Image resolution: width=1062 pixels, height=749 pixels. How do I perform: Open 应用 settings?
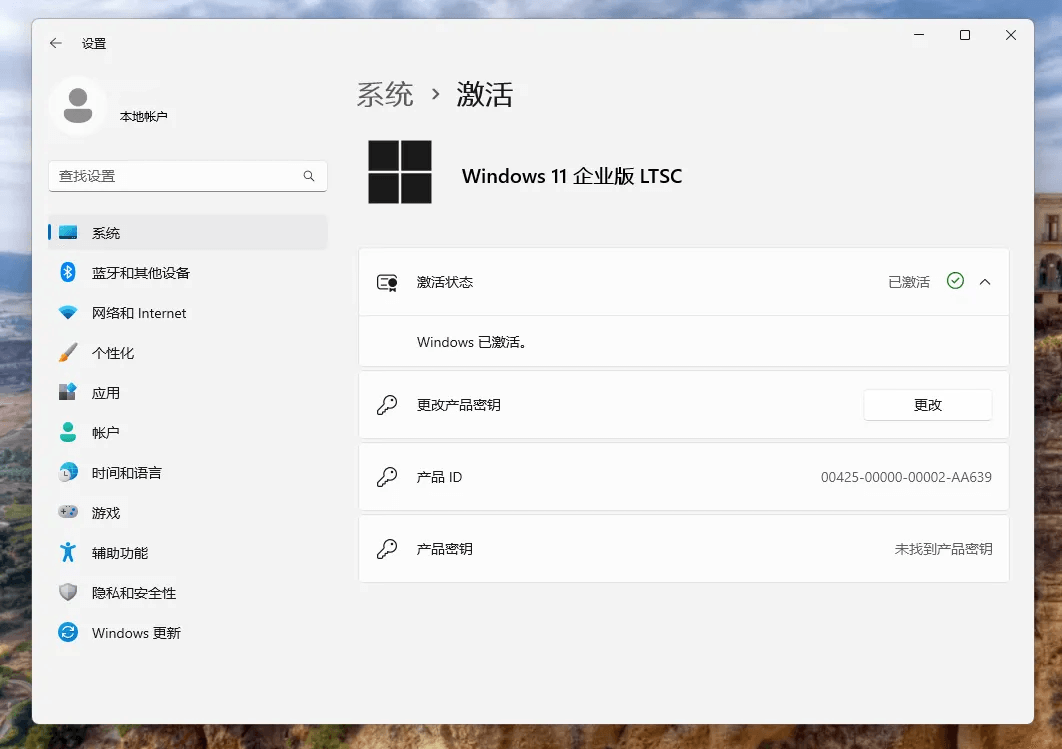[x=188, y=392]
